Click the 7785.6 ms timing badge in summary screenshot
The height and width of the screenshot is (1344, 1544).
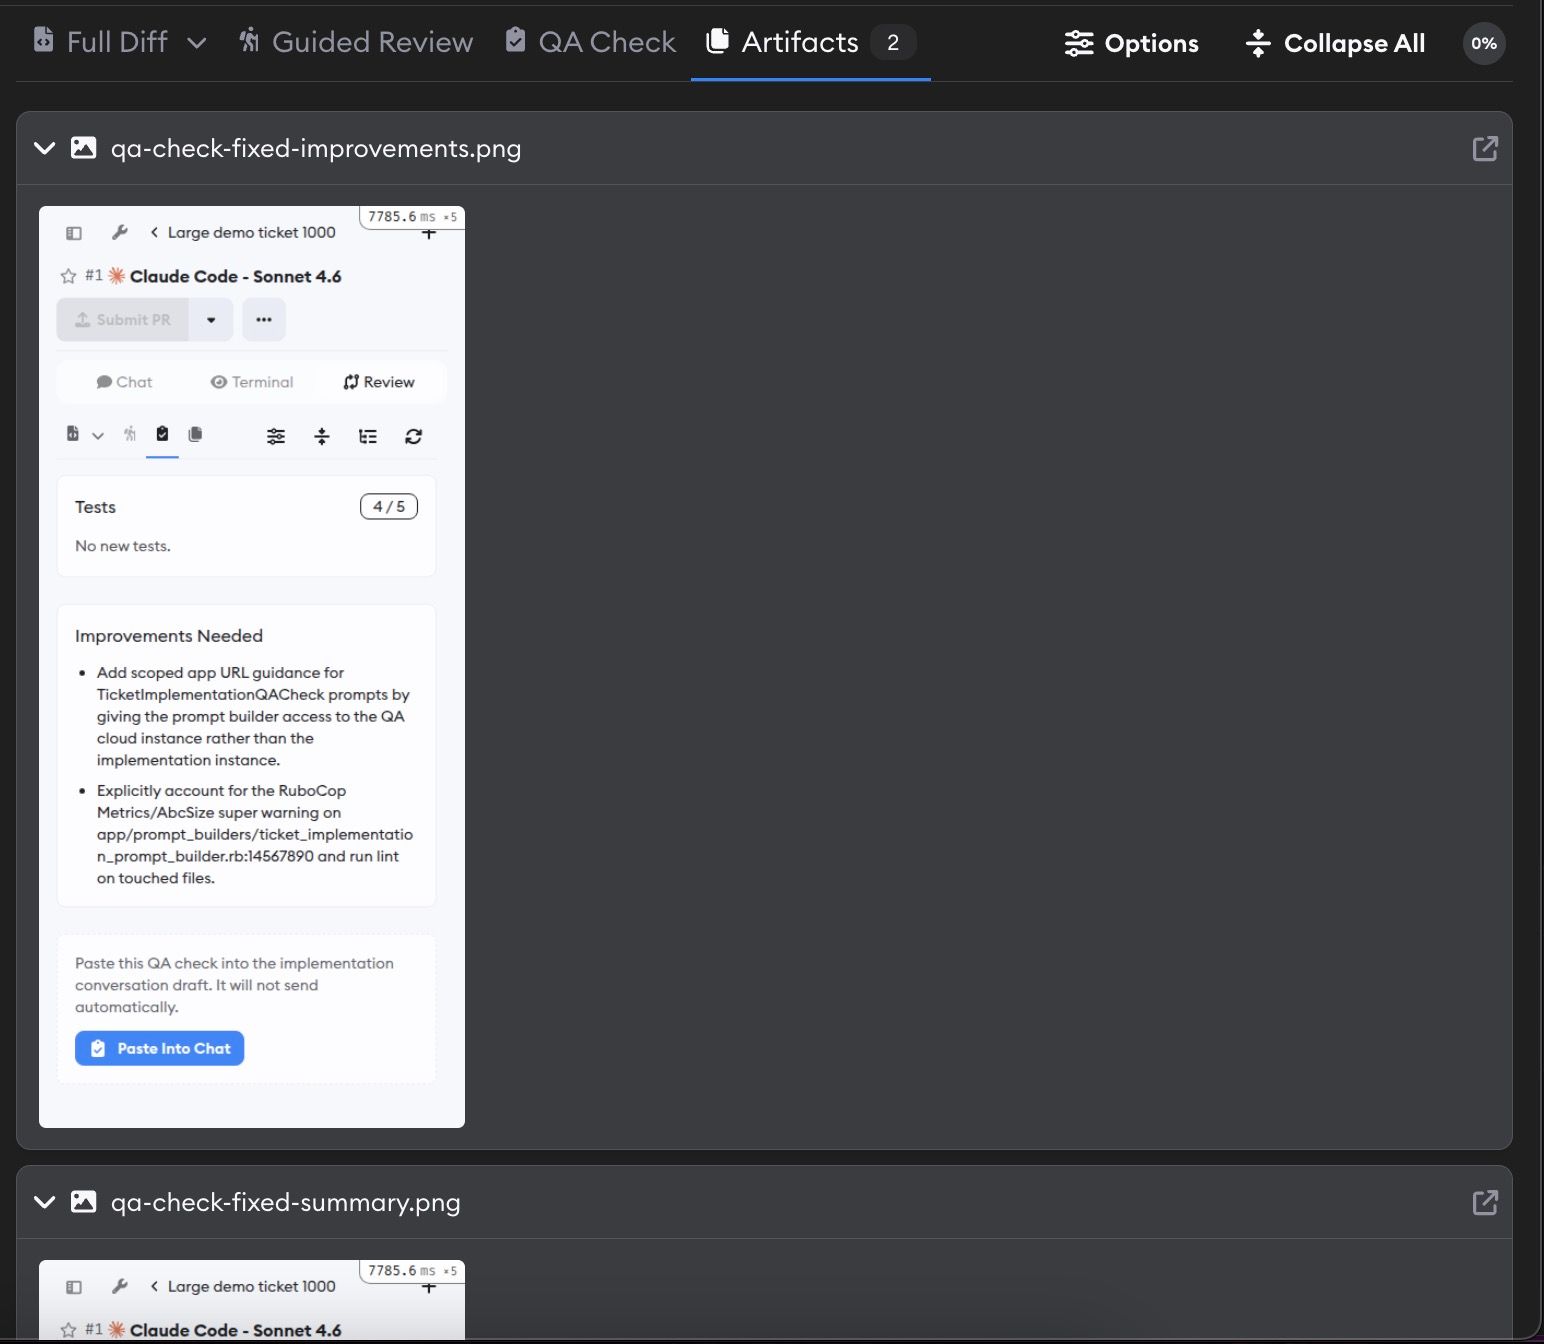point(412,1271)
